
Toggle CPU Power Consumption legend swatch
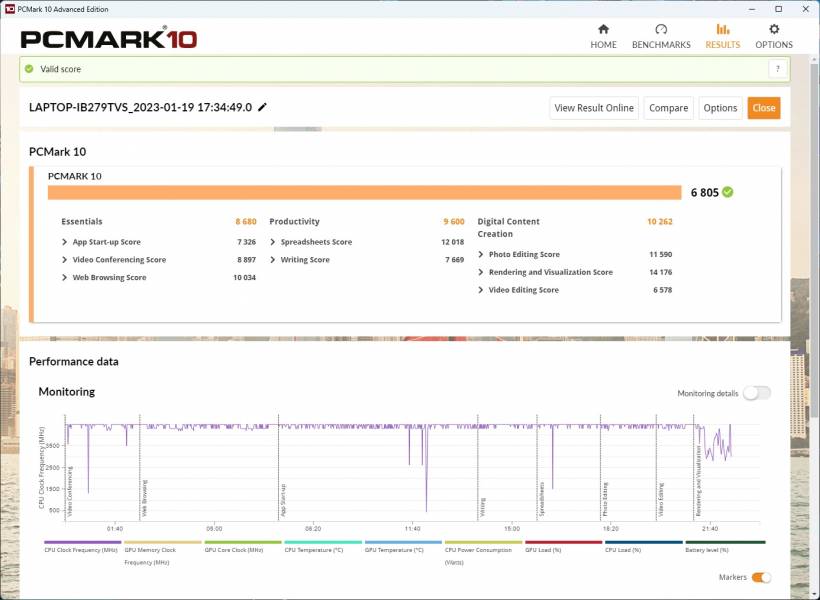click(x=484, y=542)
